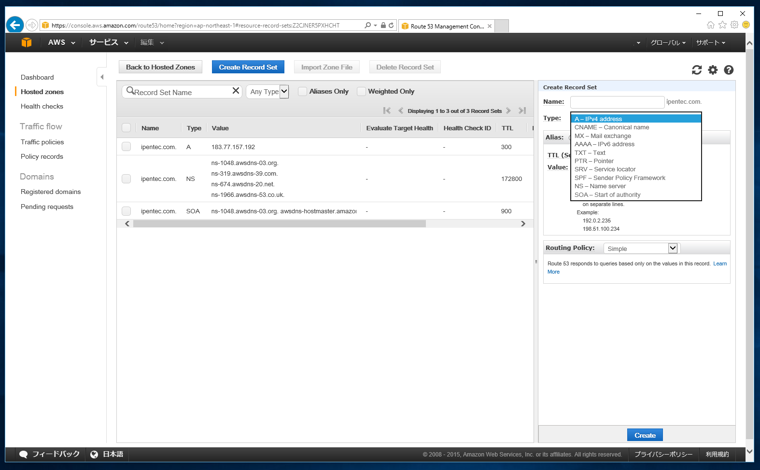This screenshot has width=760, height=470.
Task: Click the lock icon in address bar
Action: pyautogui.click(x=383, y=25)
